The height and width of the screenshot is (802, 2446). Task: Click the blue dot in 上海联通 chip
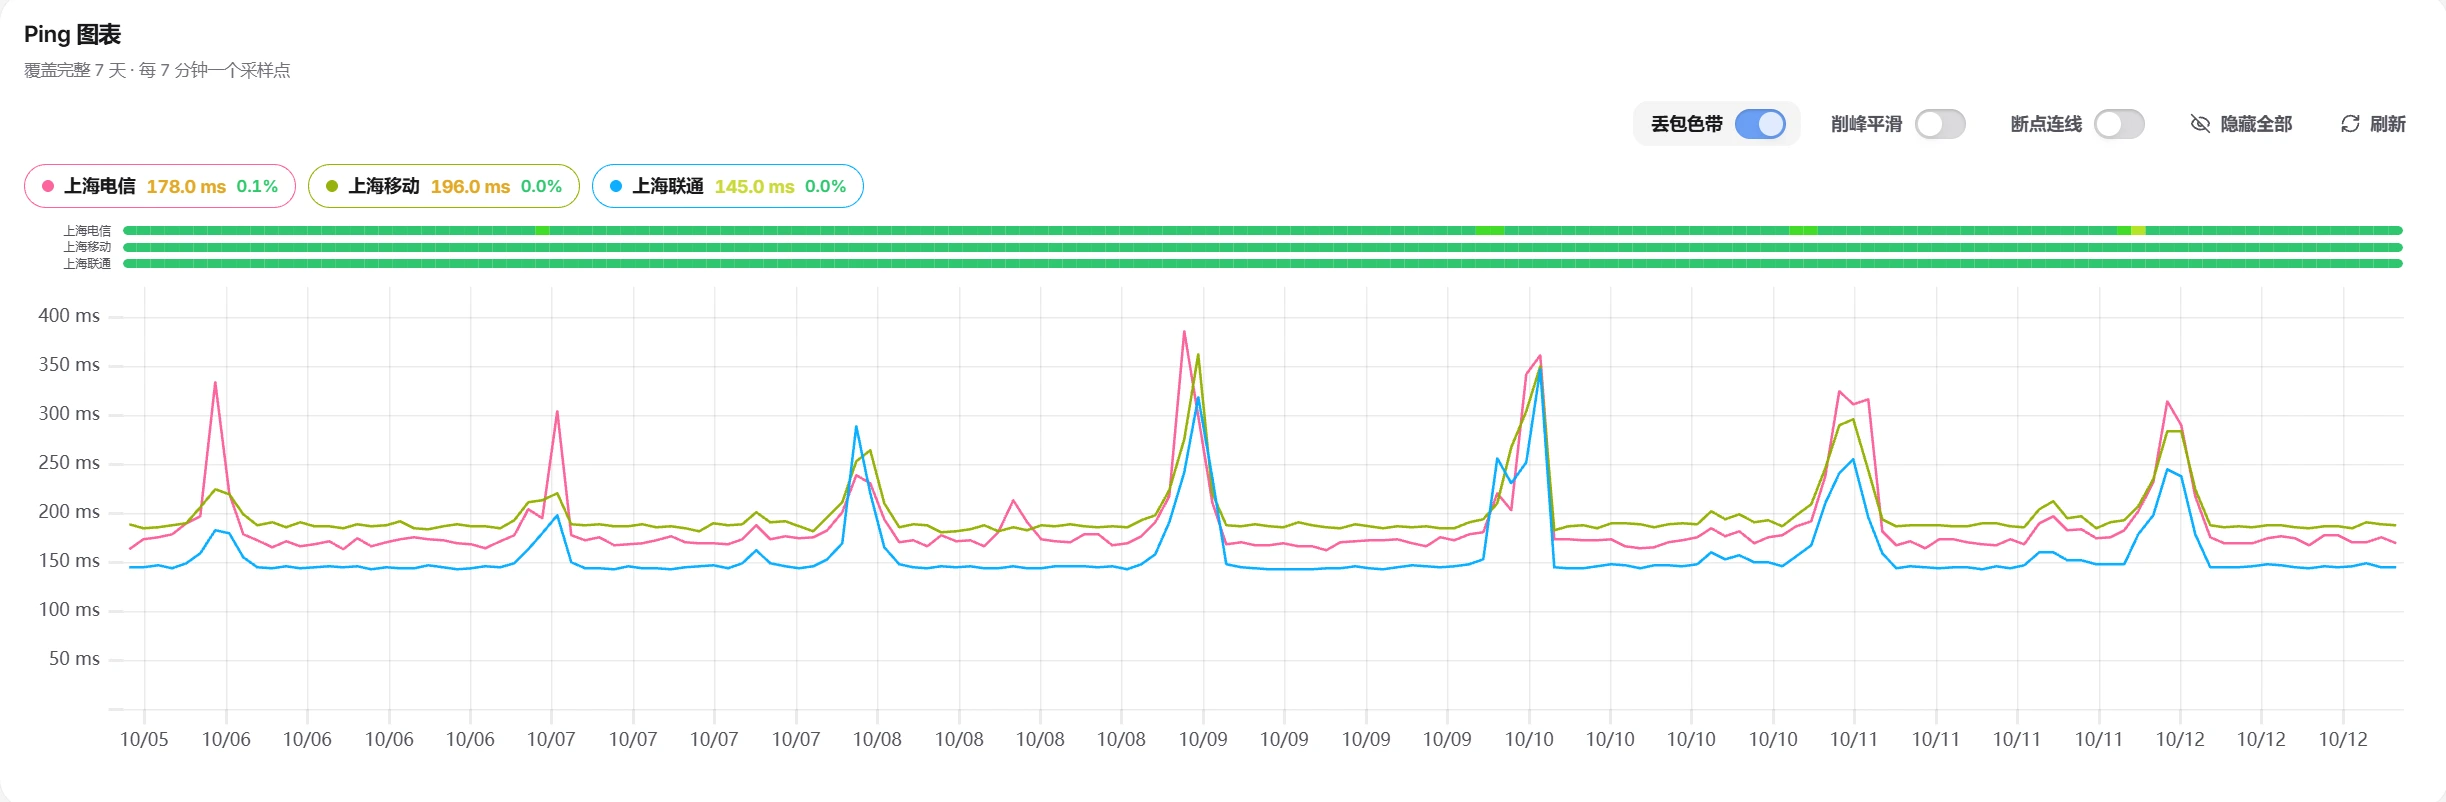pos(616,186)
